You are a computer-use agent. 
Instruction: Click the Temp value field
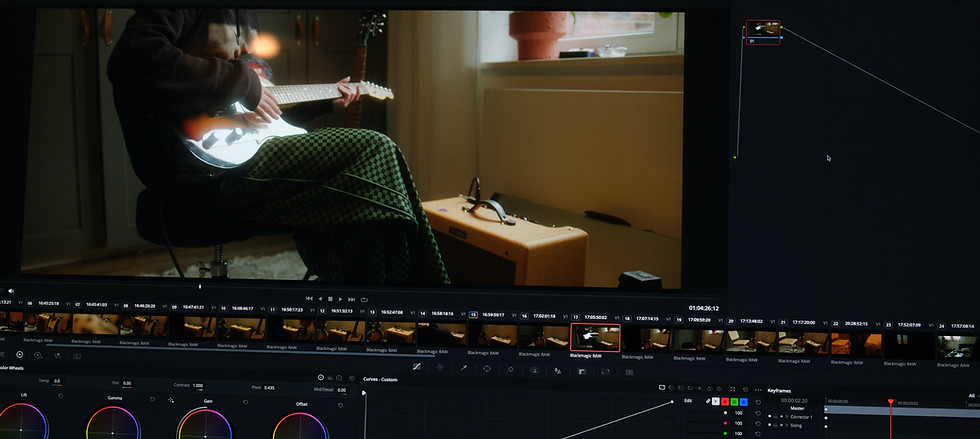coord(57,381)
